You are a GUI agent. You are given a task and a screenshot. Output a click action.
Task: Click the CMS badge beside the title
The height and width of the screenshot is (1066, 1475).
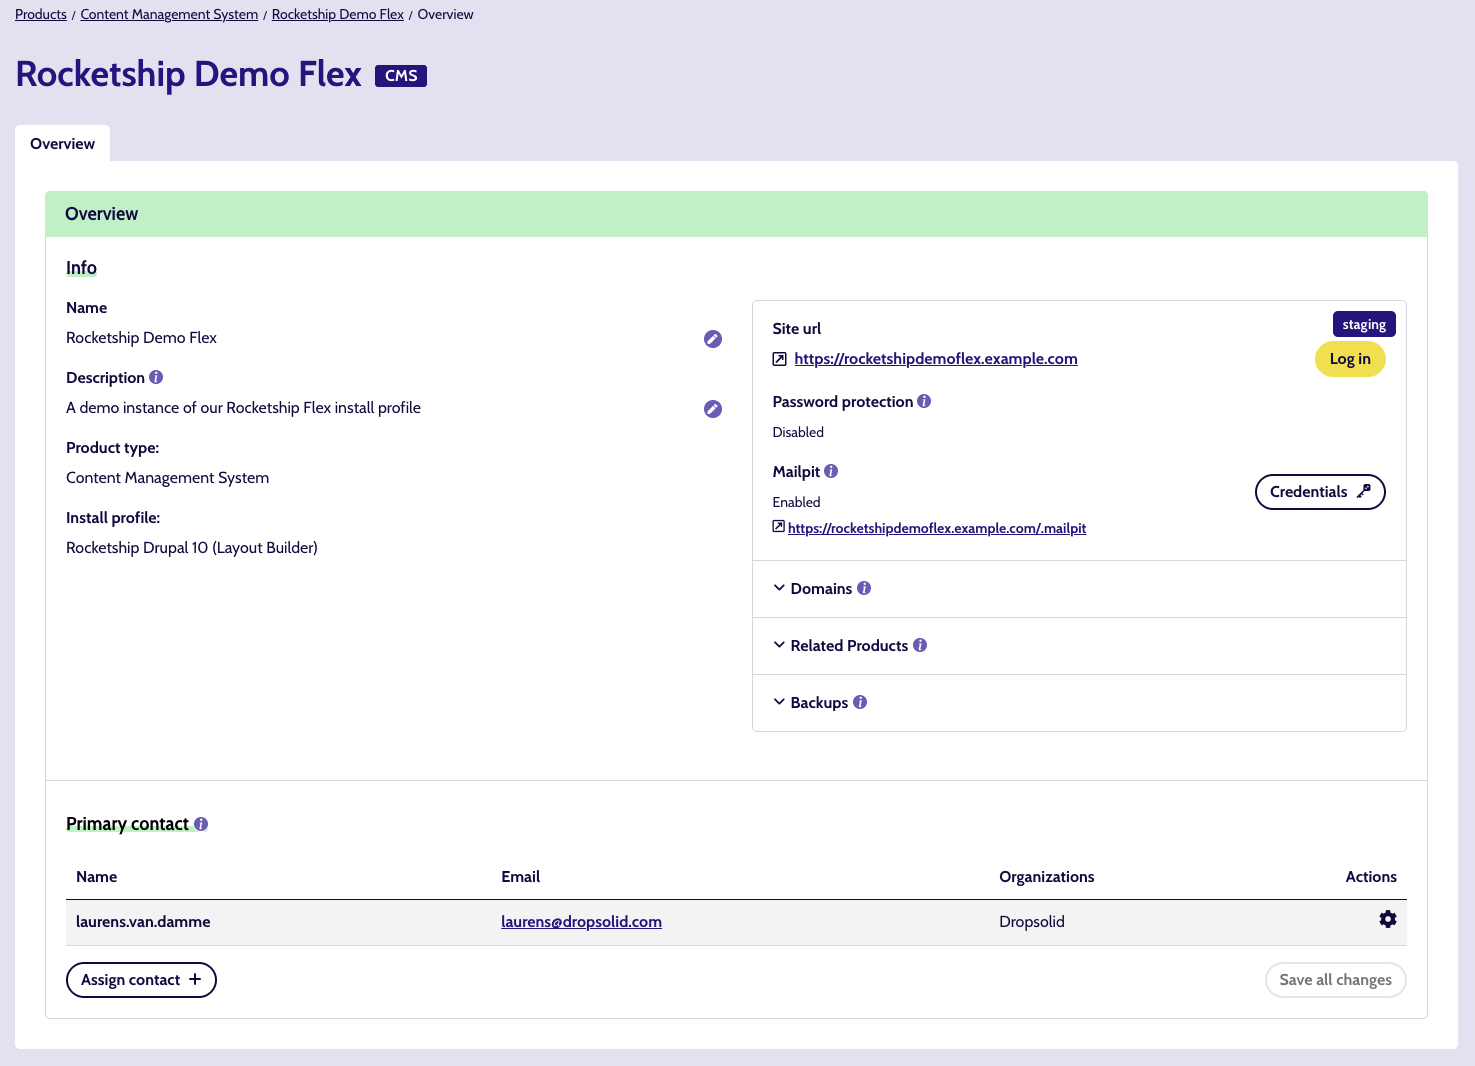tap(401, 76)
